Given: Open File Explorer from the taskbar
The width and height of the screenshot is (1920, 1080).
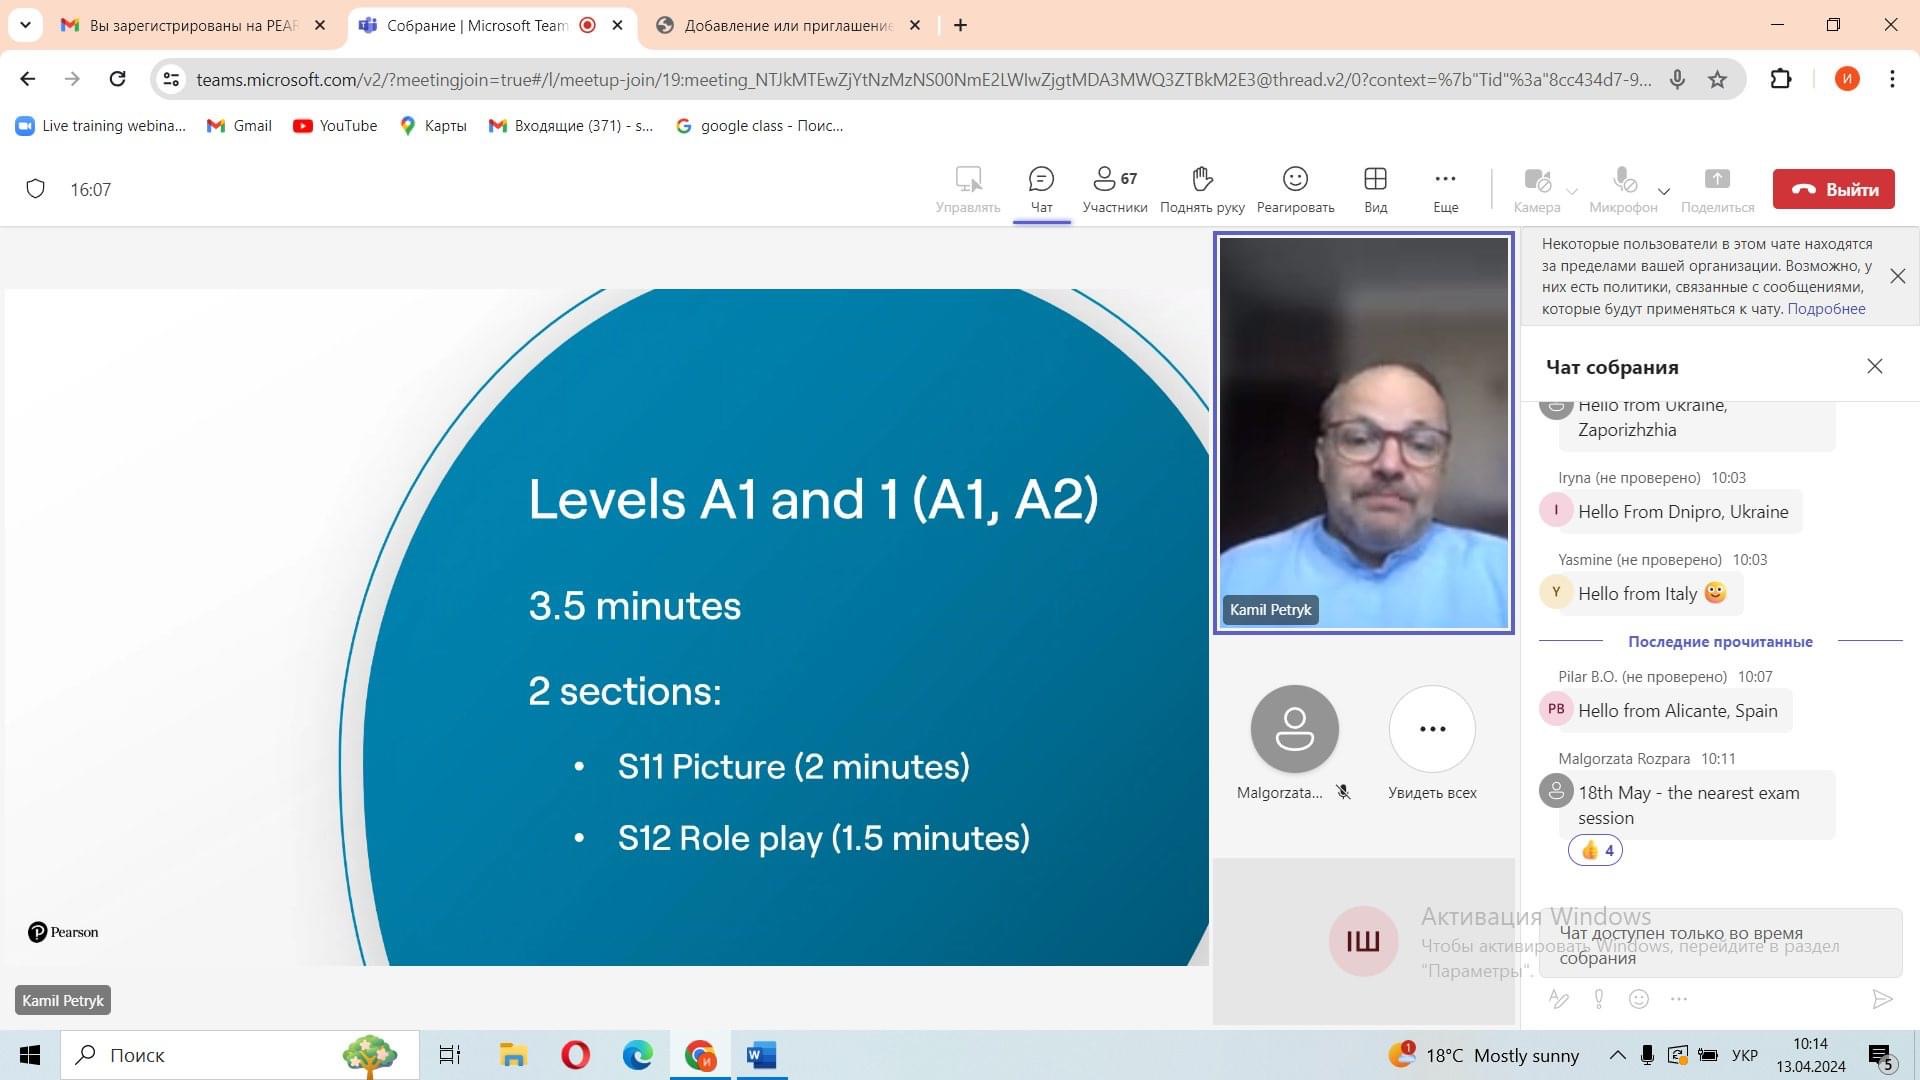Looking at the screenshot, I should coord(513,1055).
